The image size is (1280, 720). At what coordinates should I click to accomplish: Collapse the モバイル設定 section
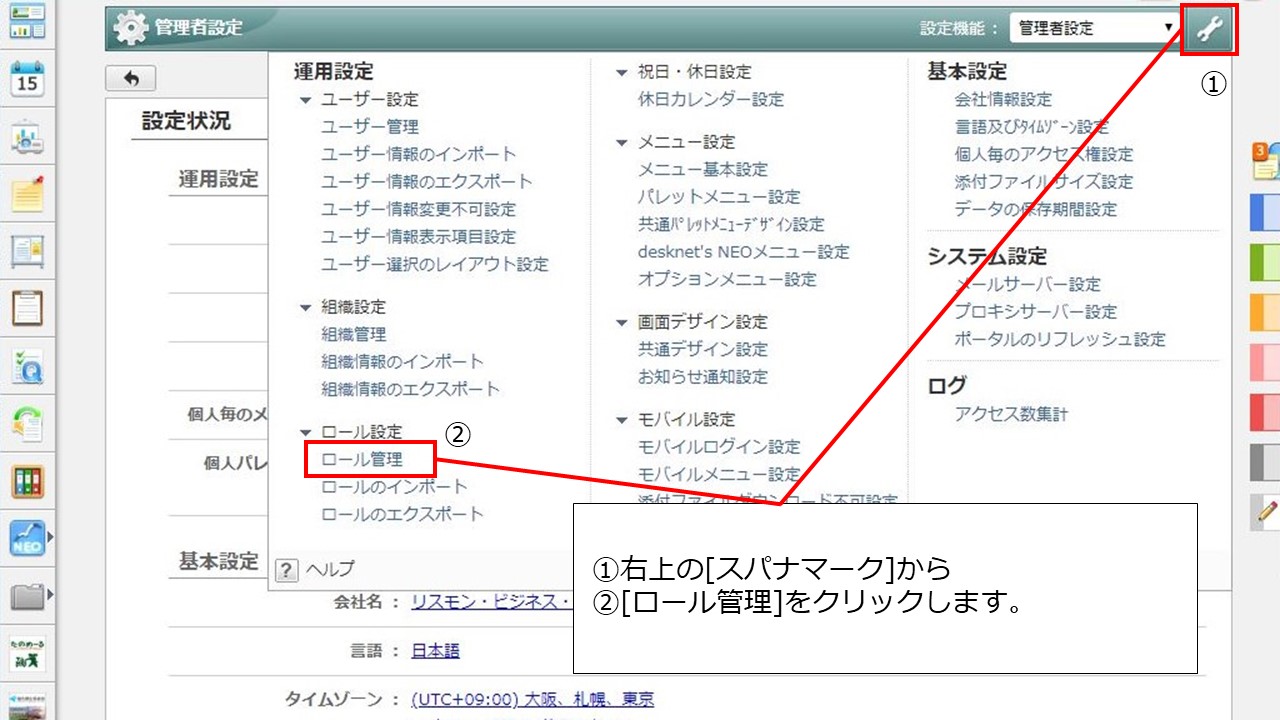coord(622,419)
